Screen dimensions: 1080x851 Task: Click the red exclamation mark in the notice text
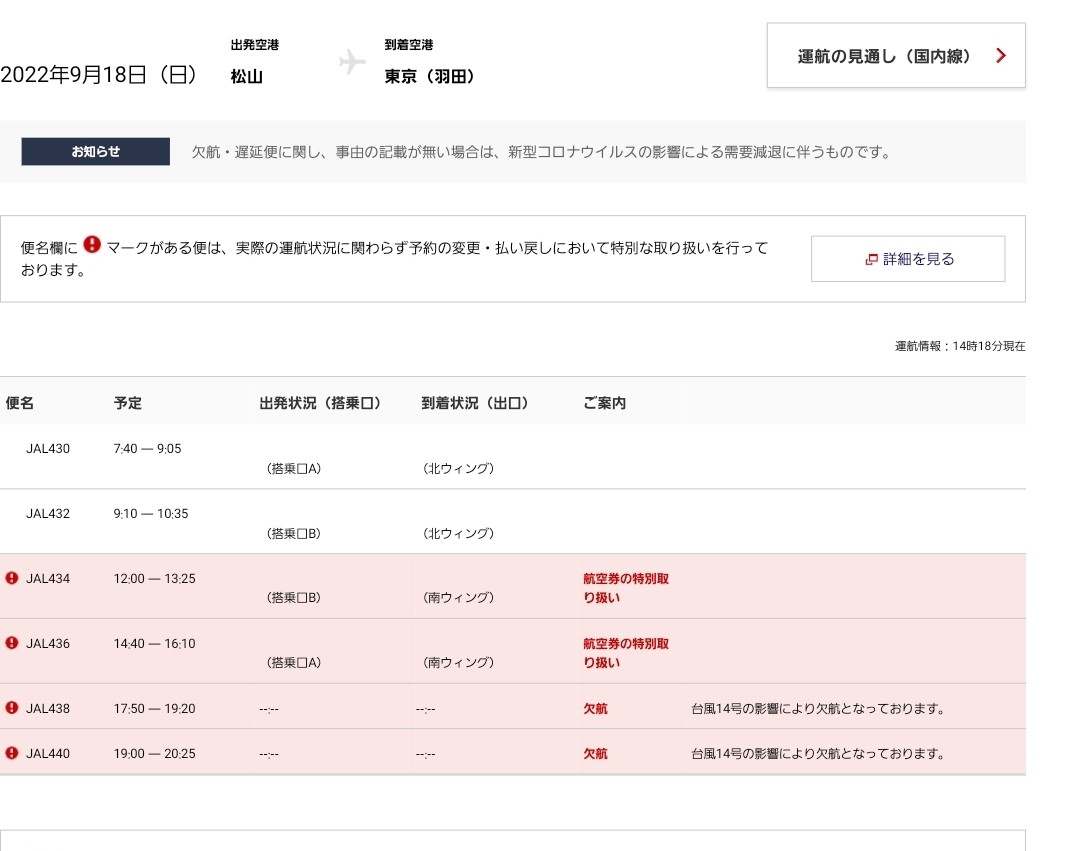[92, 244]
